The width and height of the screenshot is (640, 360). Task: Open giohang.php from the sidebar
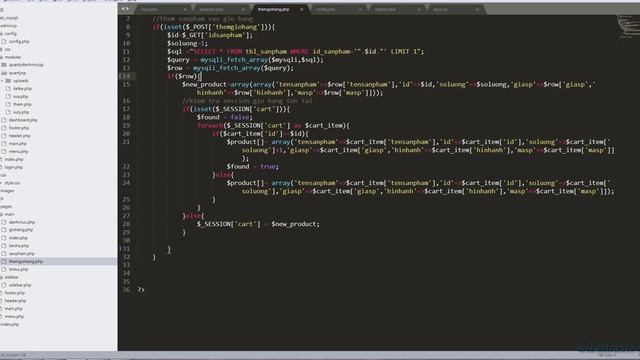pos(21,230)
